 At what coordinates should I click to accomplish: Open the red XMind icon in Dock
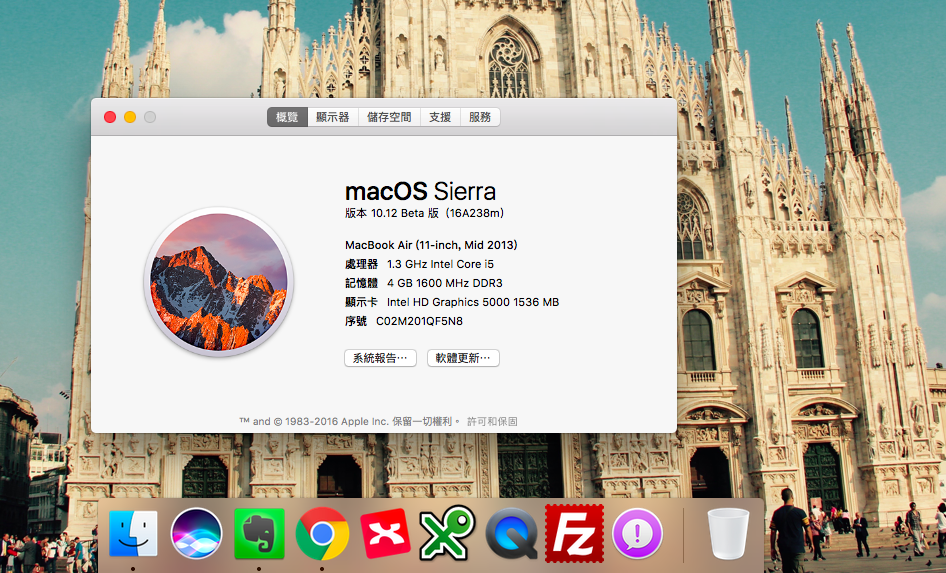[x=385, y=534]
